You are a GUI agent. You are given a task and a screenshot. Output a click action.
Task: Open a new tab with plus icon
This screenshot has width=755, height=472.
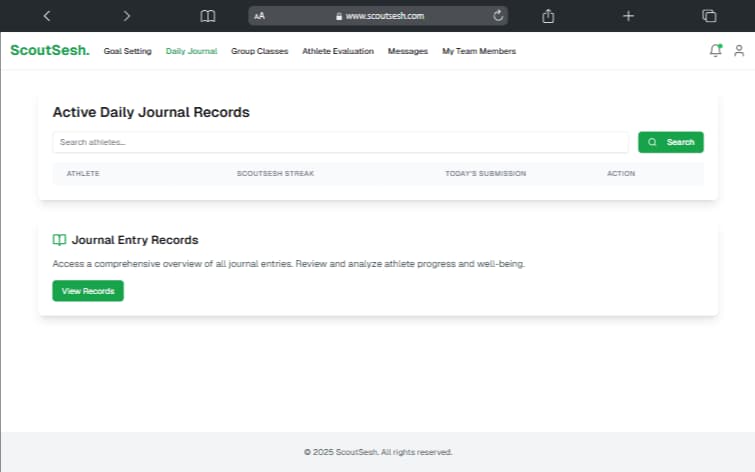[x=628, y=16]
